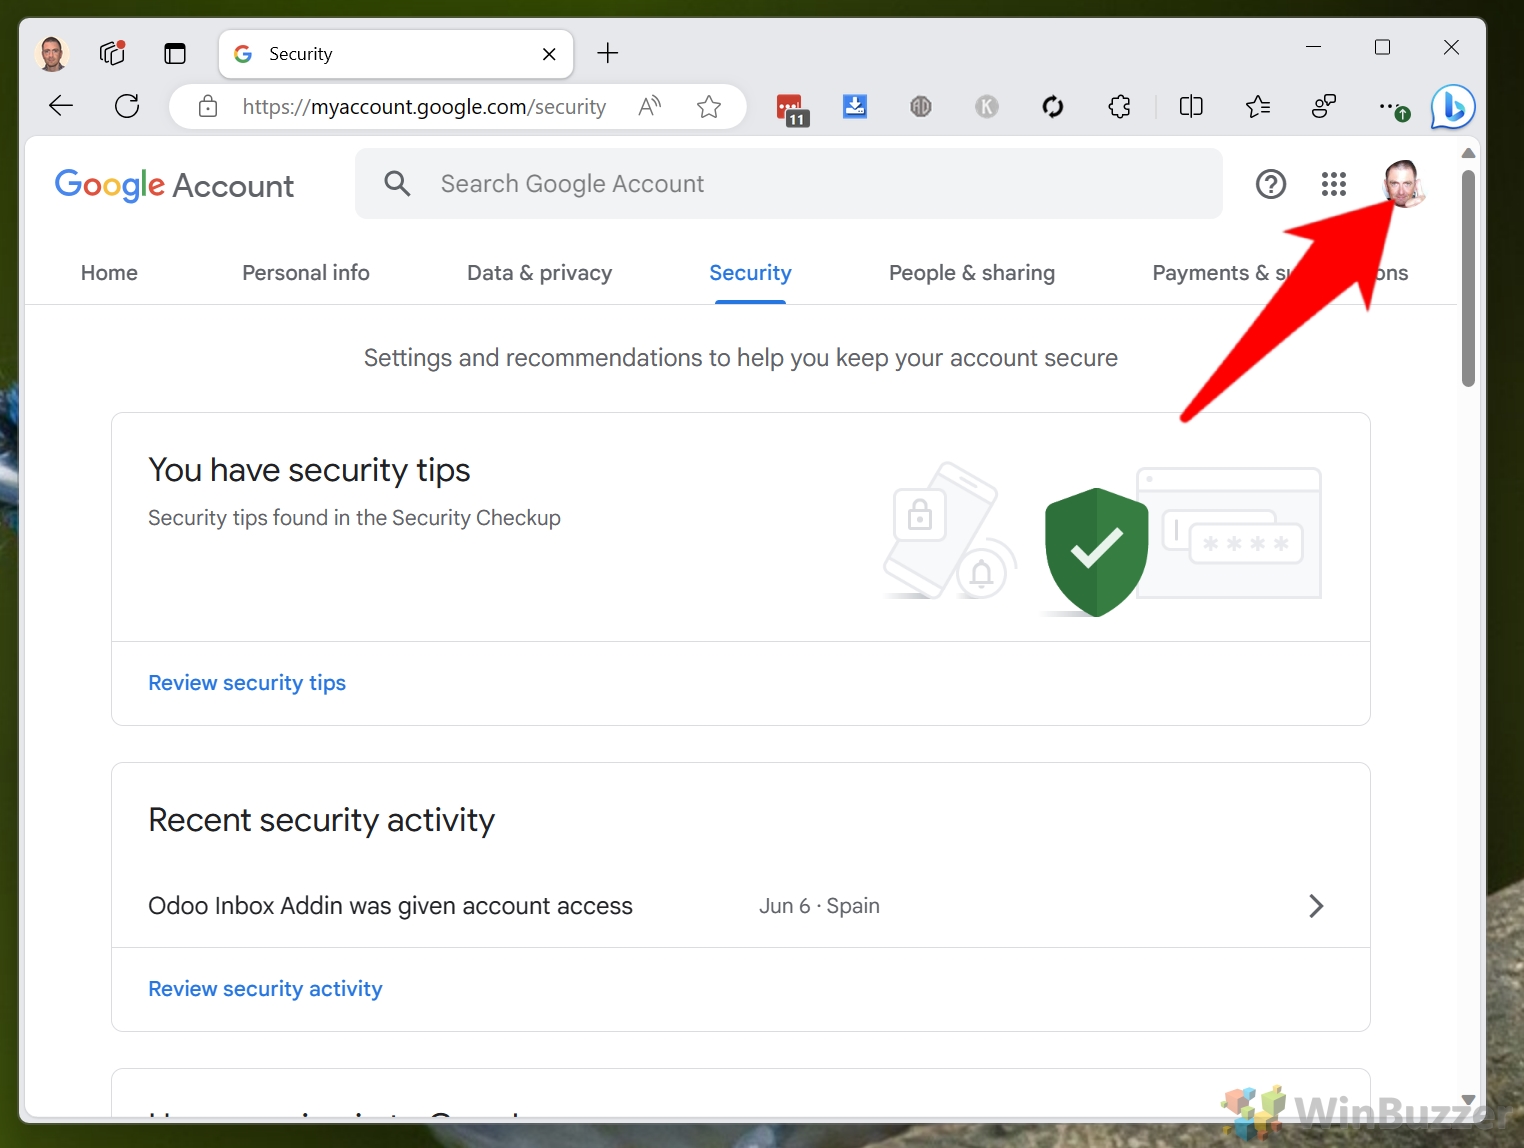
Task: Click the address bar URL
Action: [424, 107]
